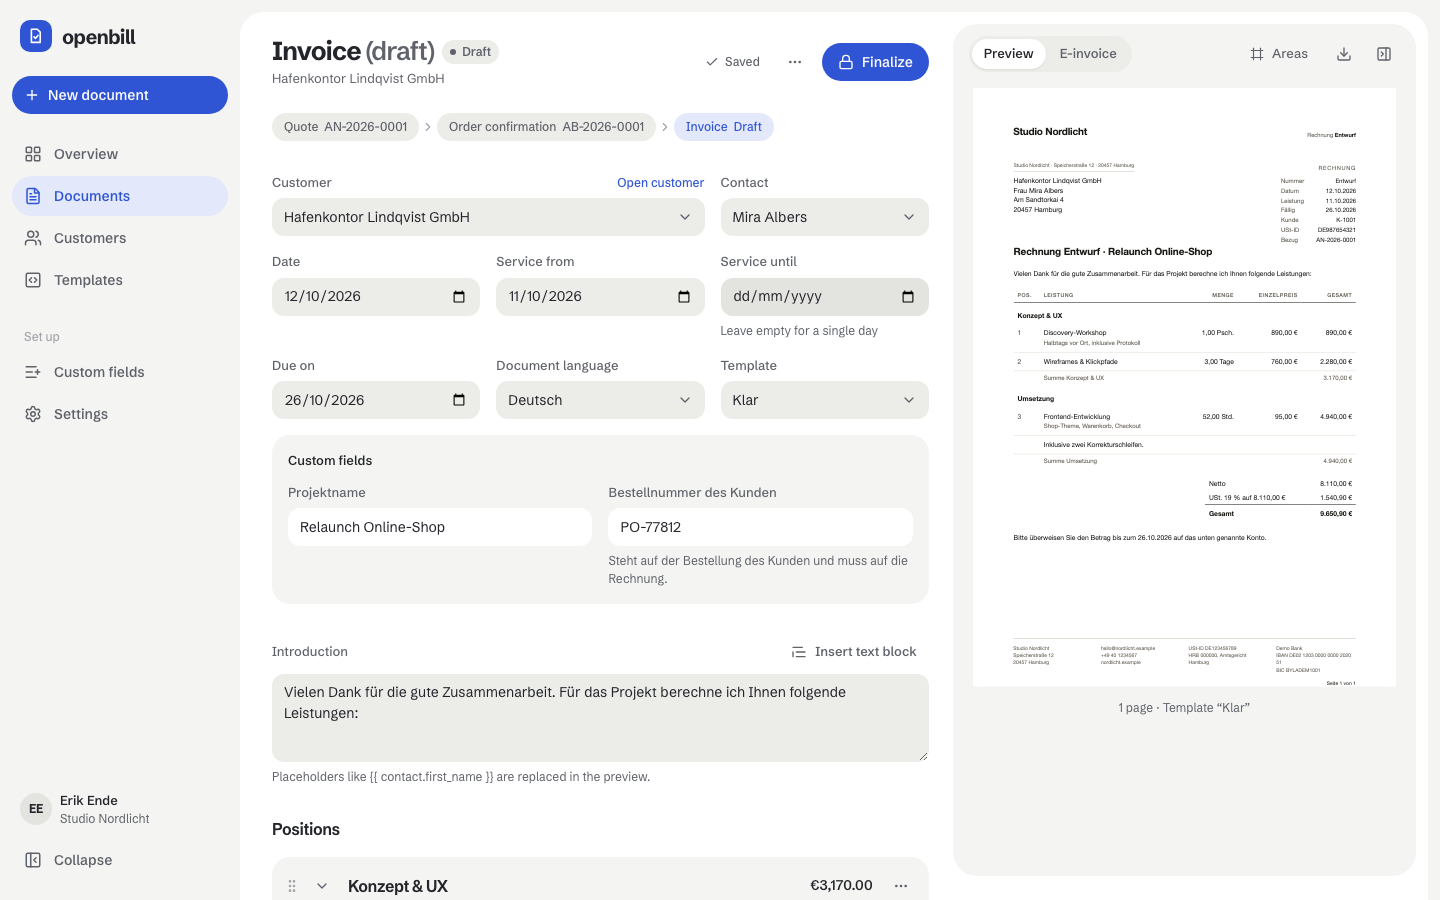Open the Templates section

[x=120, y=280]
